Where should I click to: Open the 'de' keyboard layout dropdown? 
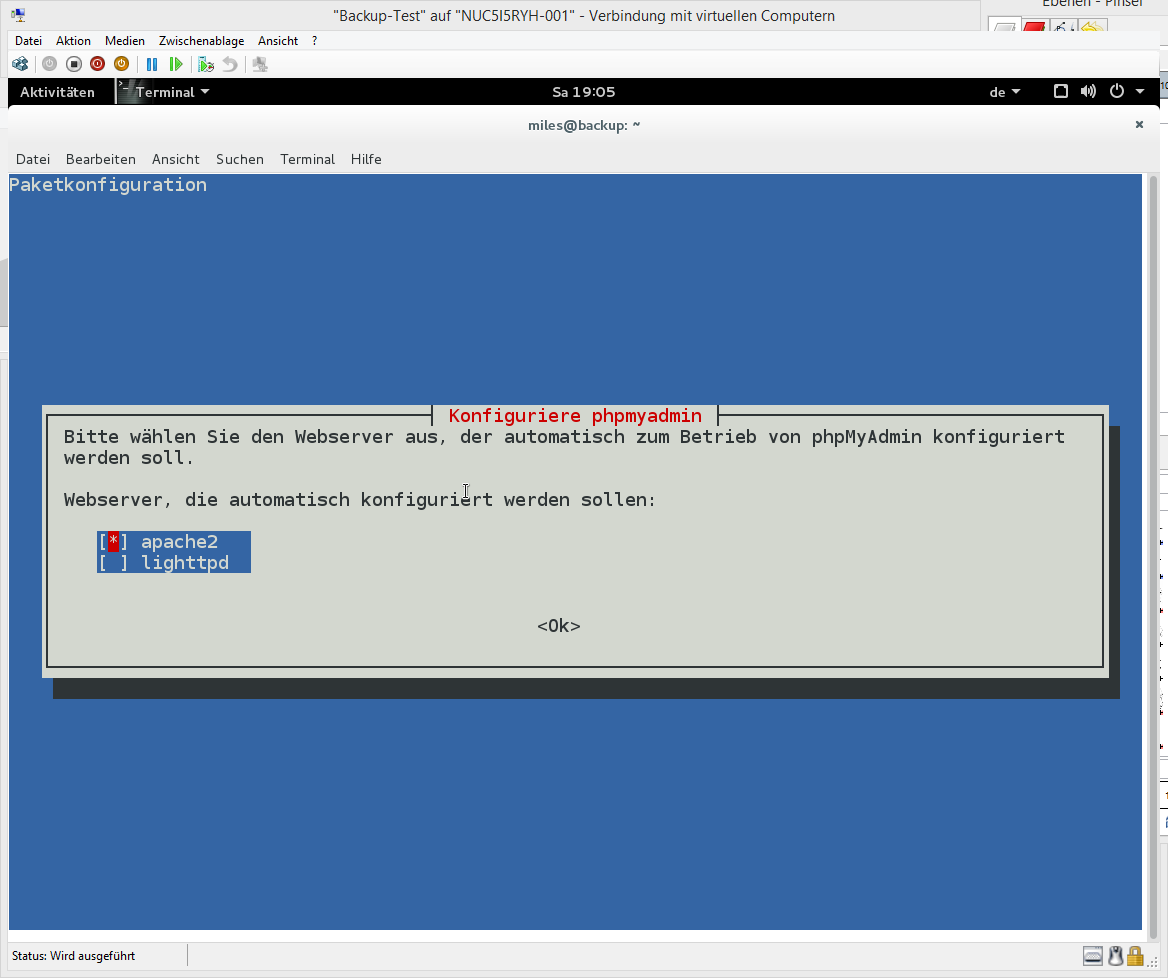pyautogui.click(x=1004, y=92)
